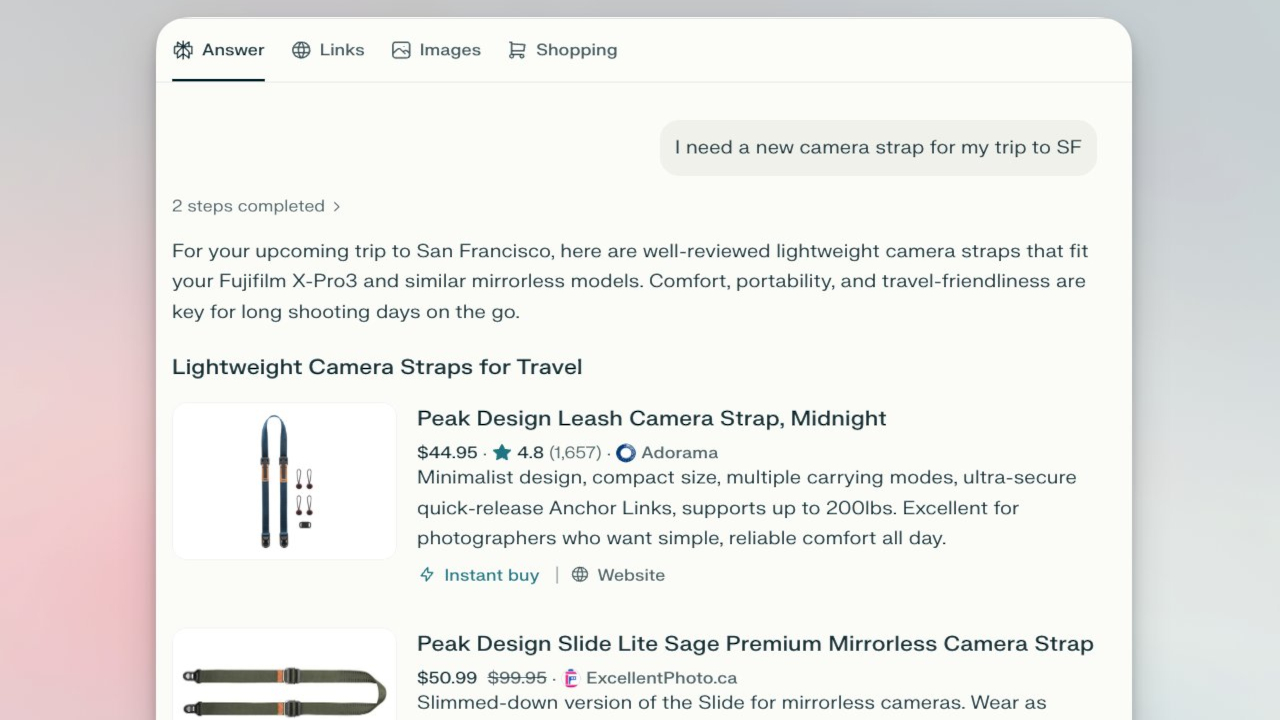Click the star rating icon for Leash strap

coord(502,453)
